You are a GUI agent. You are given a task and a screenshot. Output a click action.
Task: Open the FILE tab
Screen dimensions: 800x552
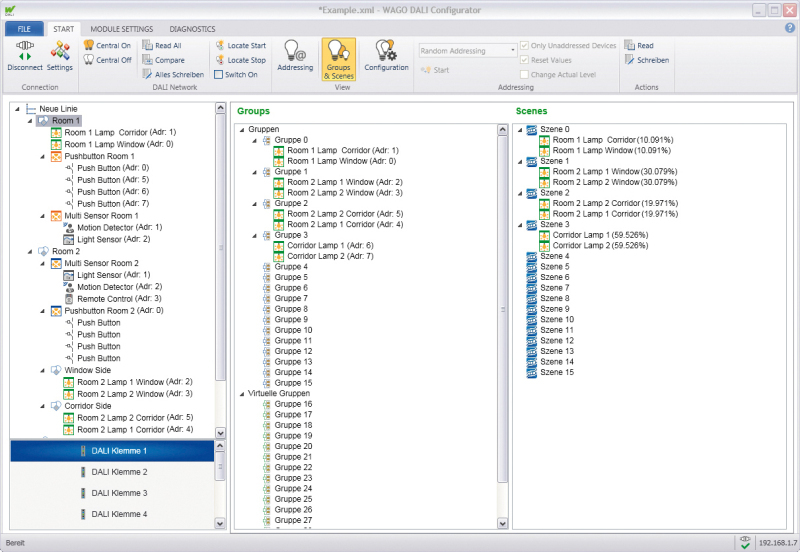click(24, 29)
